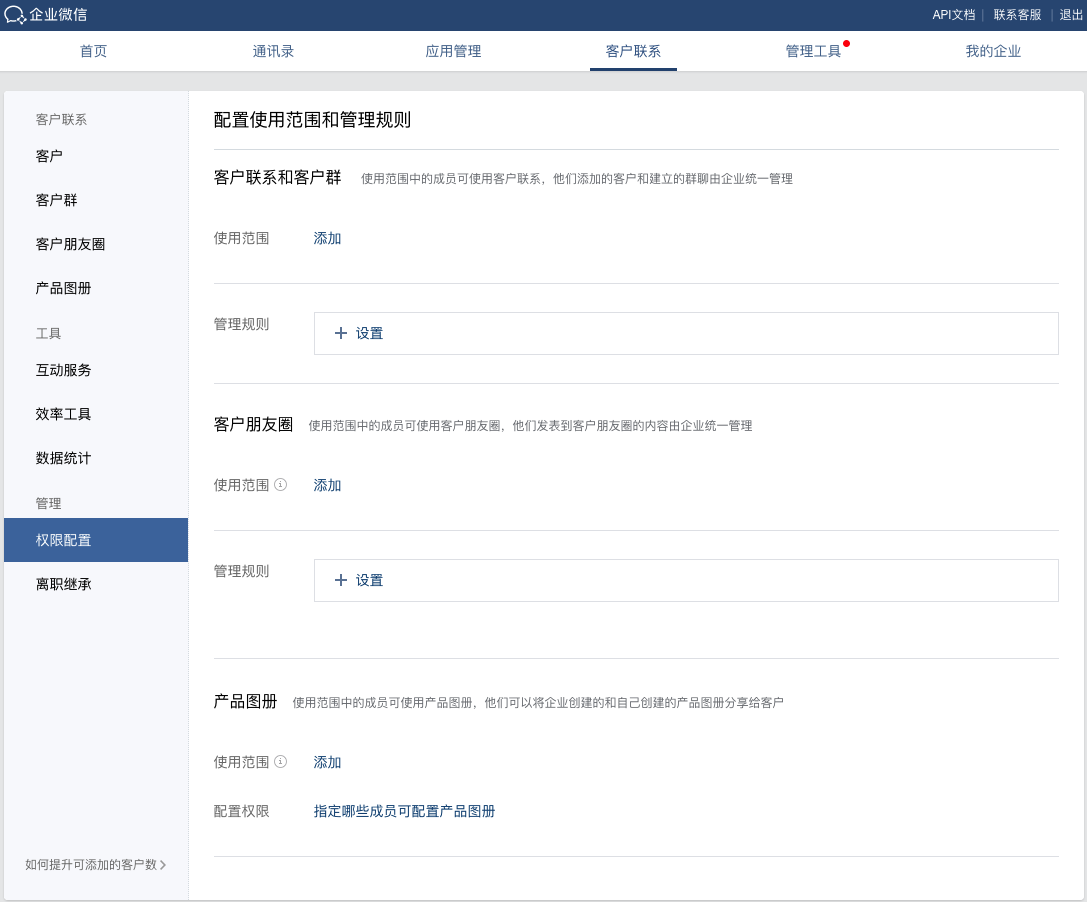Go to 应用管理 tab

453,52
